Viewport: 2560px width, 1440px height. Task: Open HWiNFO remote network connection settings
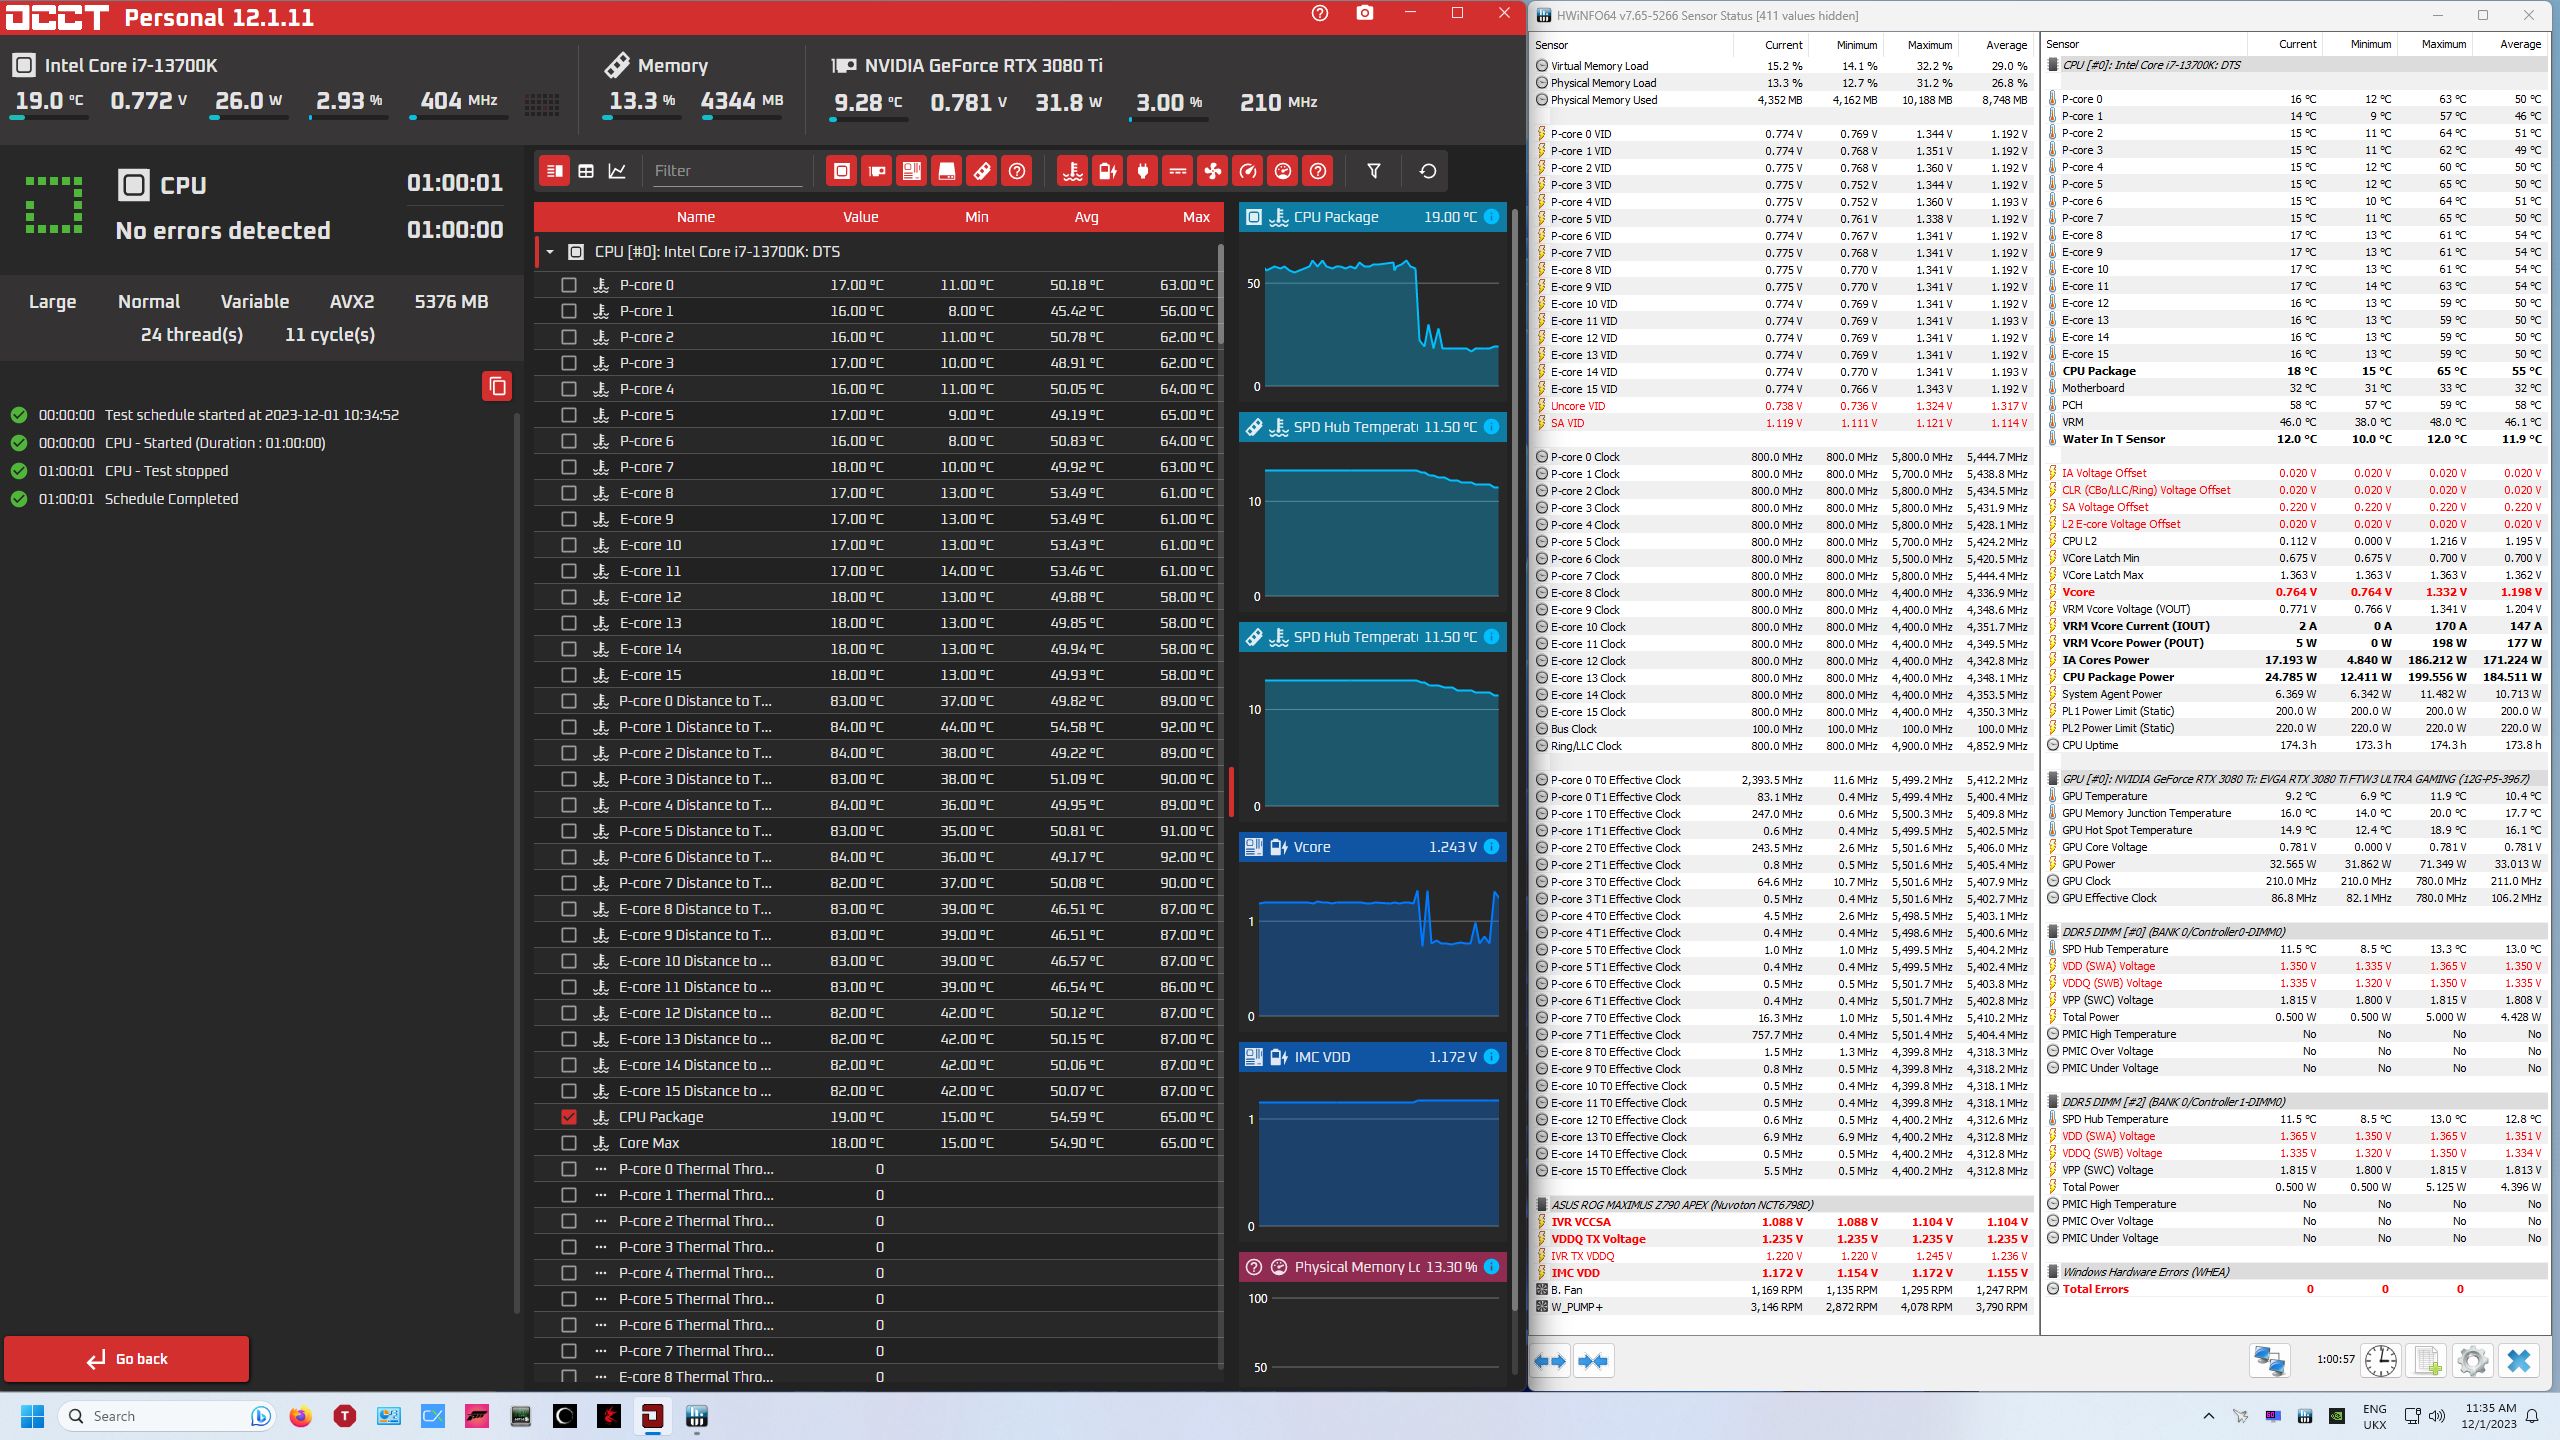[x=2269, y=1361]
